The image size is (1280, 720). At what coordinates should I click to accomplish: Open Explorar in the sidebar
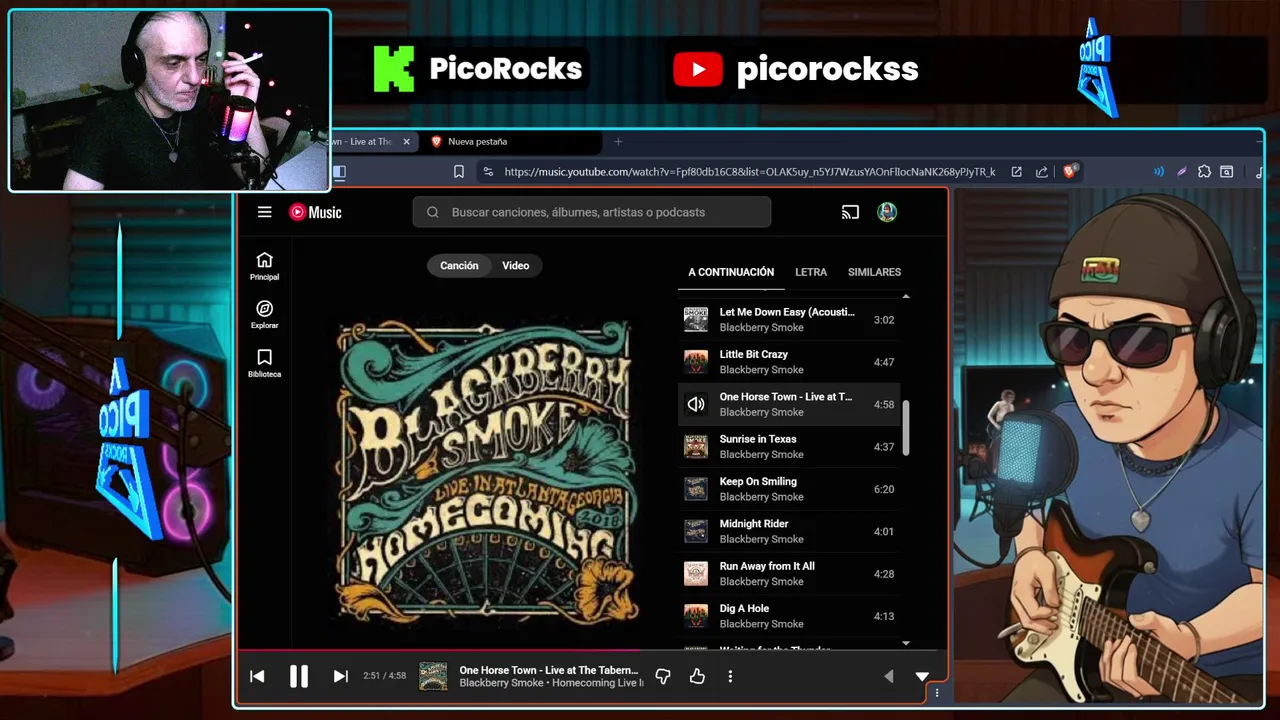pyautogui.click(x=264, y=315)
